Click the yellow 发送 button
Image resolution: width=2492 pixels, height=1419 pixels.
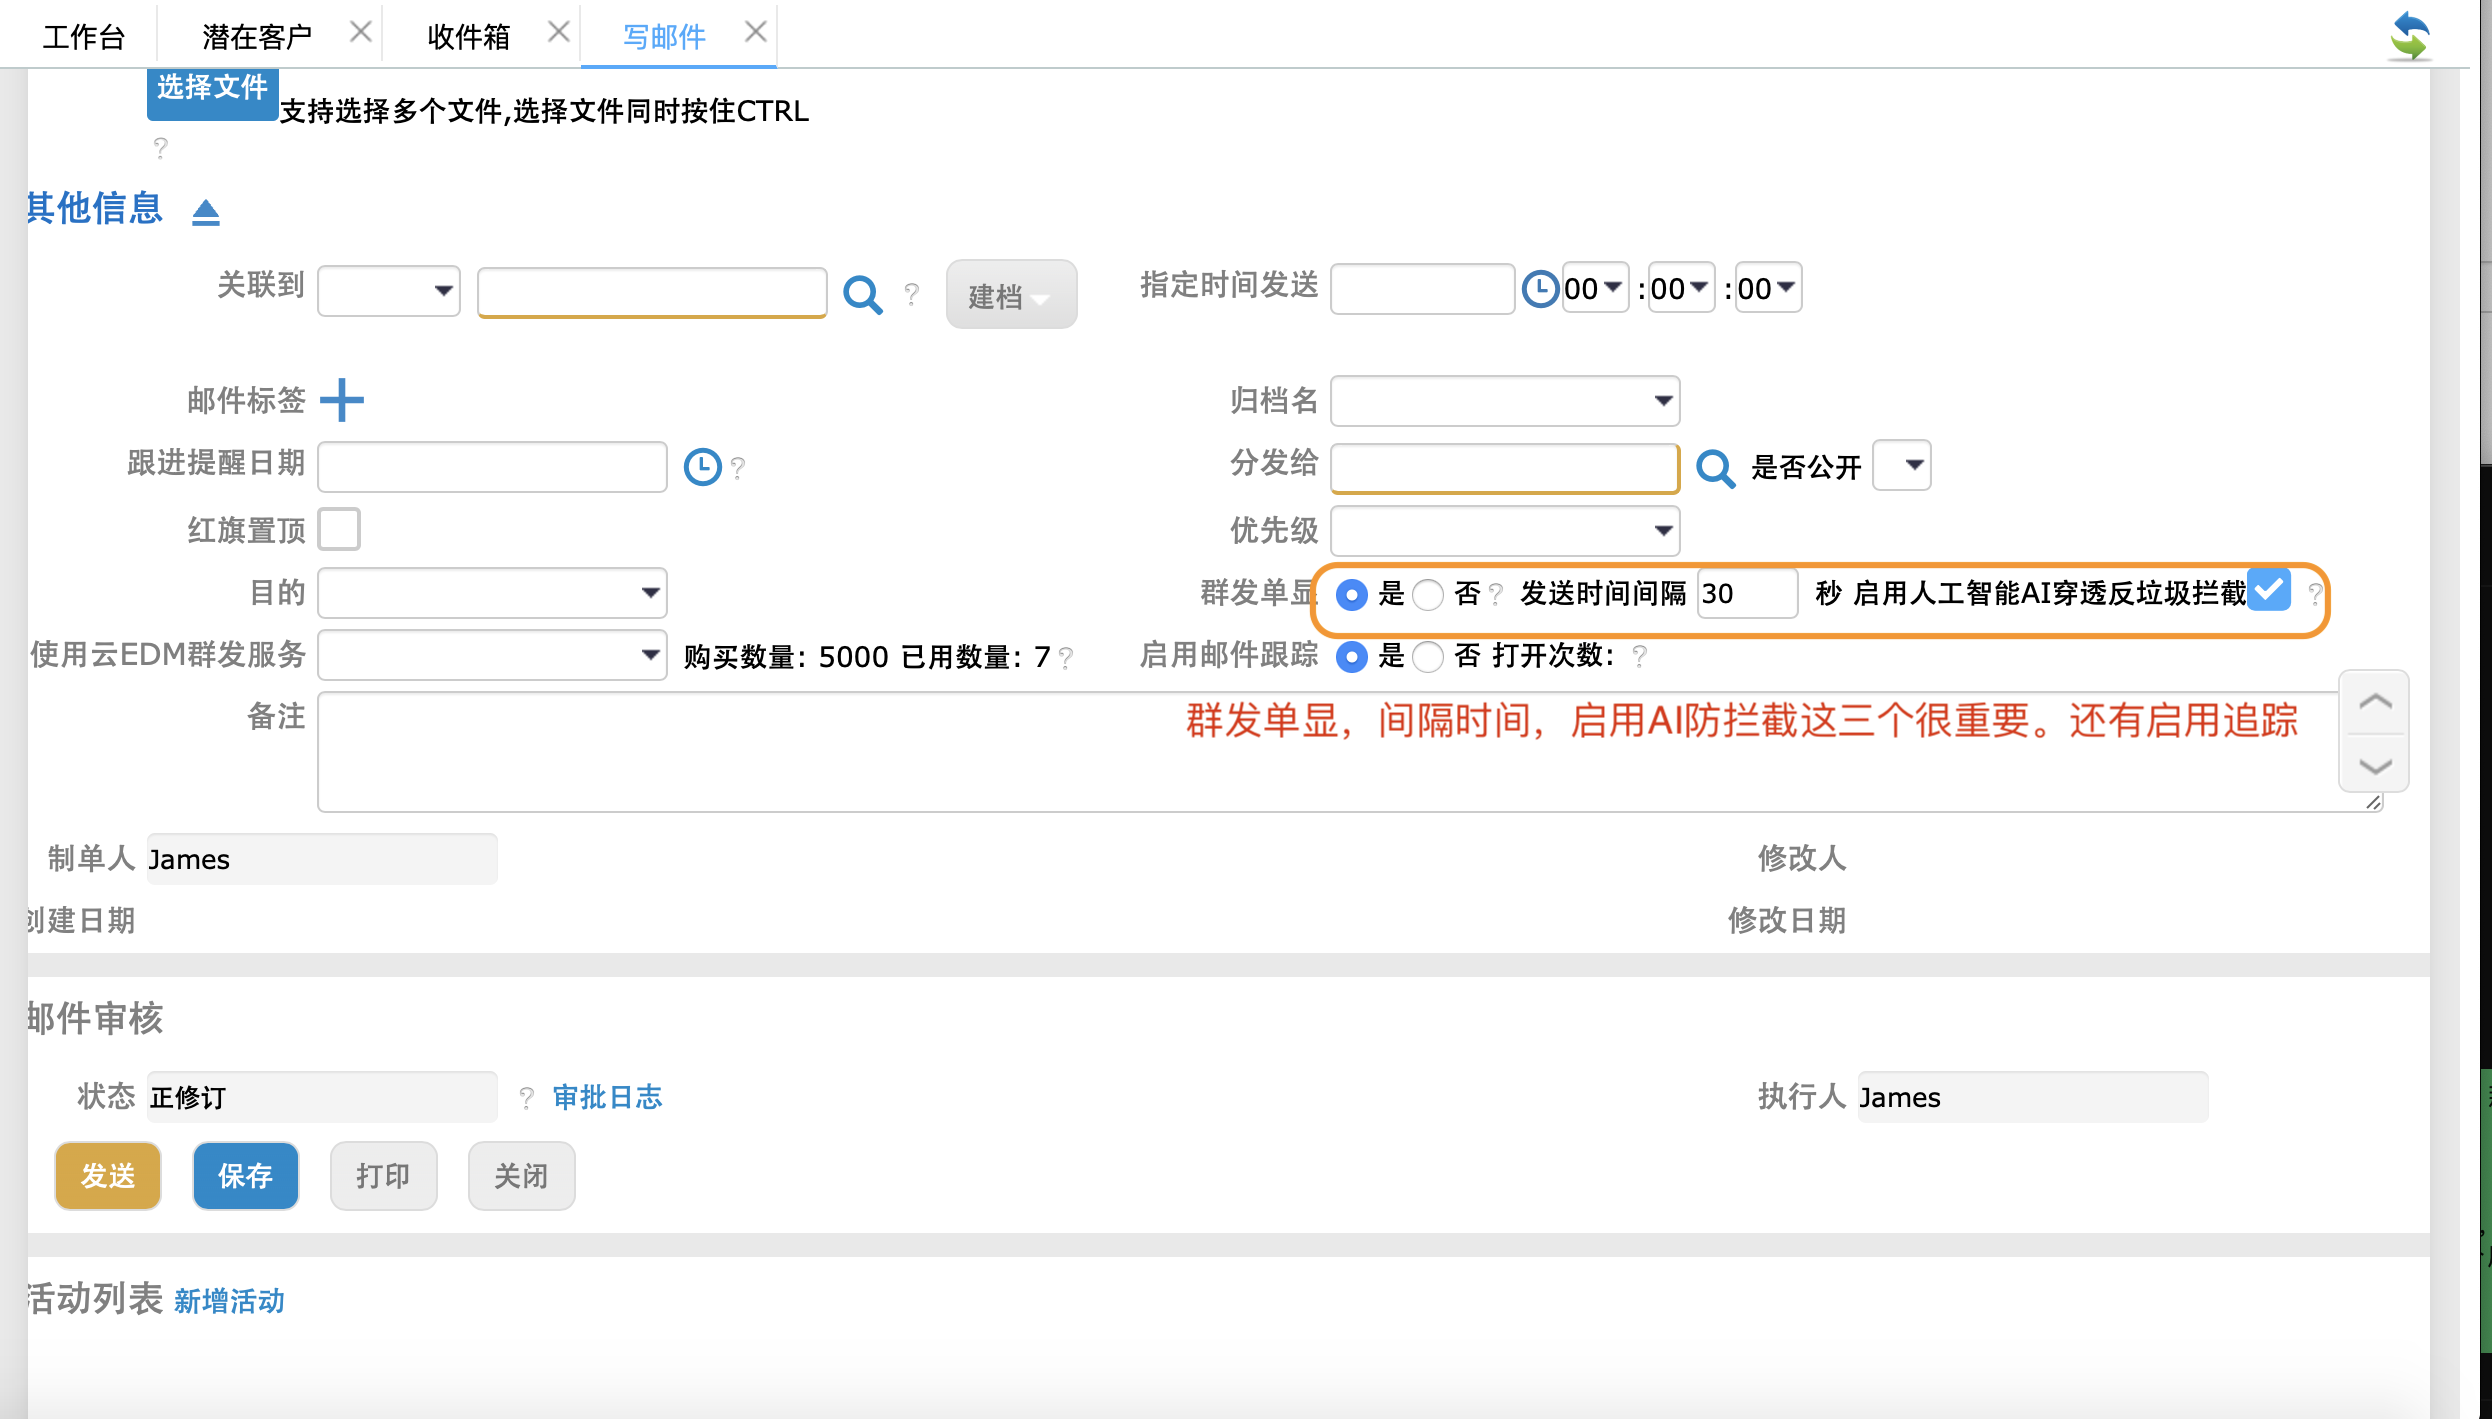point(108,1175)
